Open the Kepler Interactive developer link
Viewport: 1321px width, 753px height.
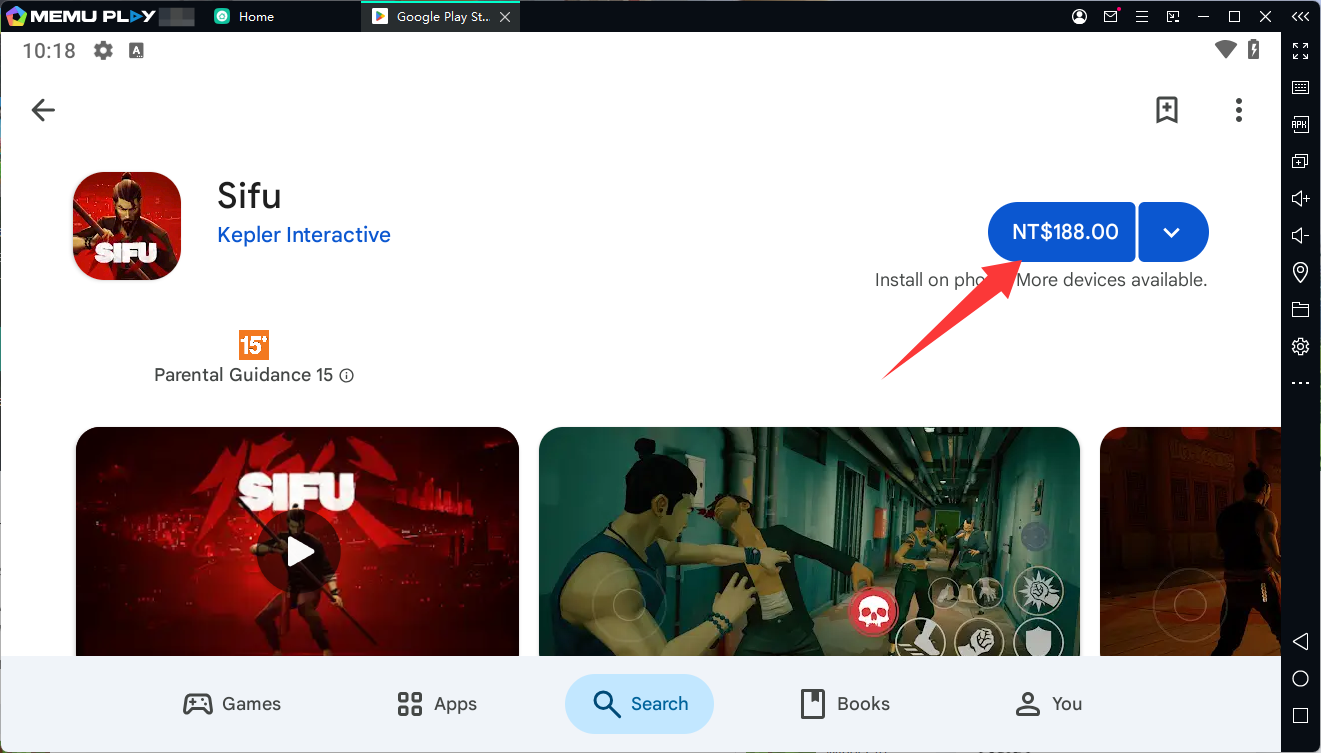coord(304,235)
